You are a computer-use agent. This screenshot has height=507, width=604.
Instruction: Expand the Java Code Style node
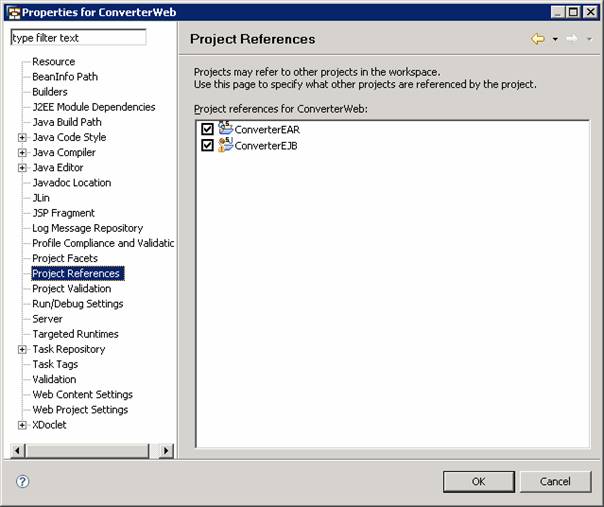[22, 137]
